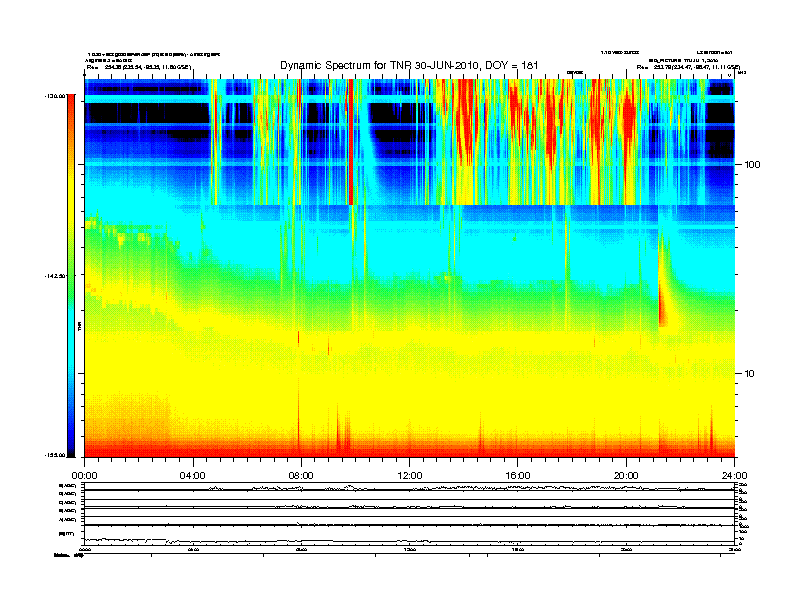
Task: Click the vertical red stripe near 09:50
Action: (x=351, y=141)
